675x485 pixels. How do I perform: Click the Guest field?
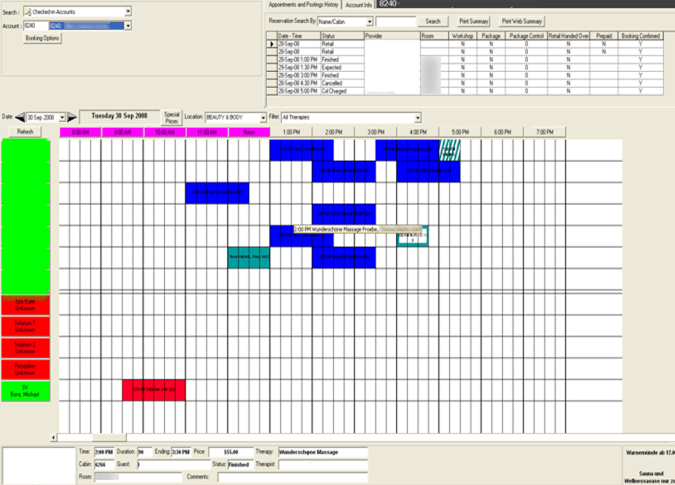pos(173,464)
